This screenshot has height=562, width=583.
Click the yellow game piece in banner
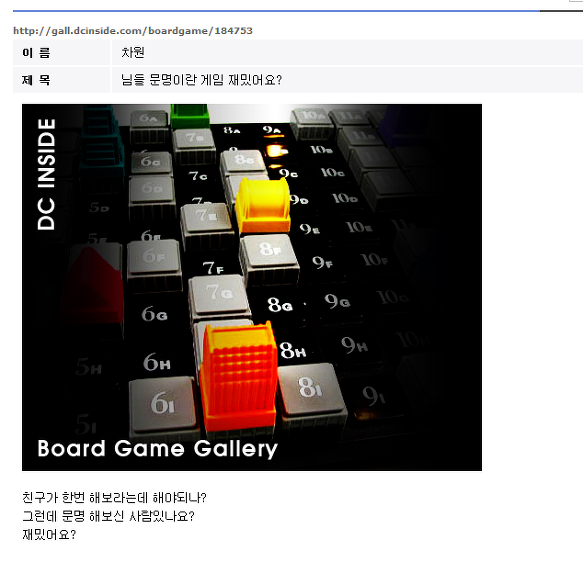click(x=263, y=205)
